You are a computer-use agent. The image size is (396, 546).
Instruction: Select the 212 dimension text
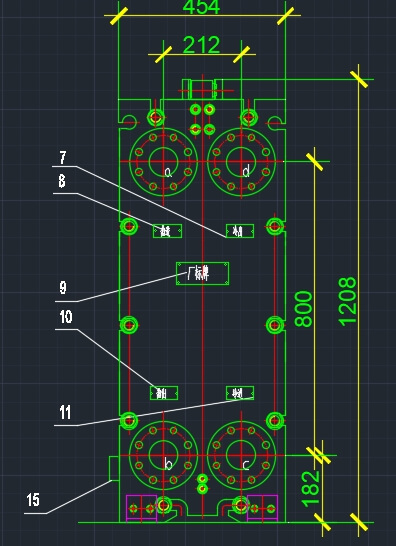tap(201, 45)
